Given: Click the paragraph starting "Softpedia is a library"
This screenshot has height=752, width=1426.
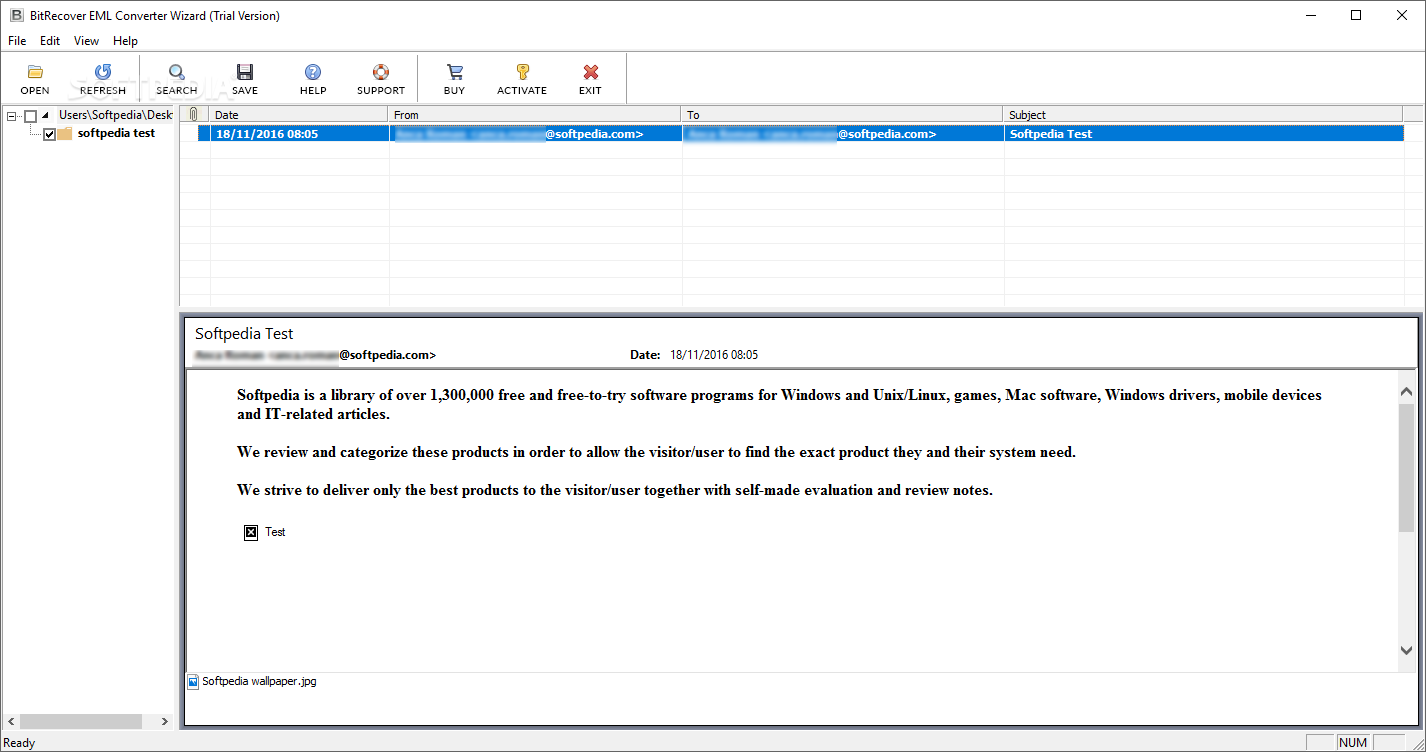Looking at the screenshot, I should pos(779,404).
